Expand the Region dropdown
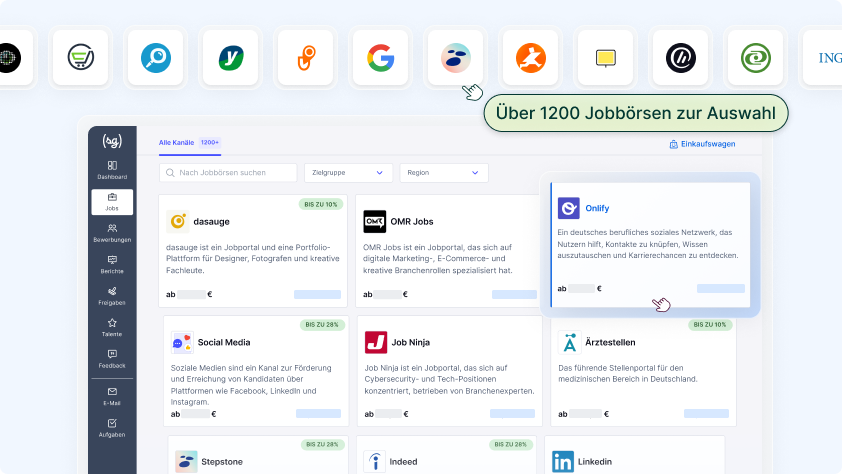Screen dimensions: 842x474 [x=443, y=173]
